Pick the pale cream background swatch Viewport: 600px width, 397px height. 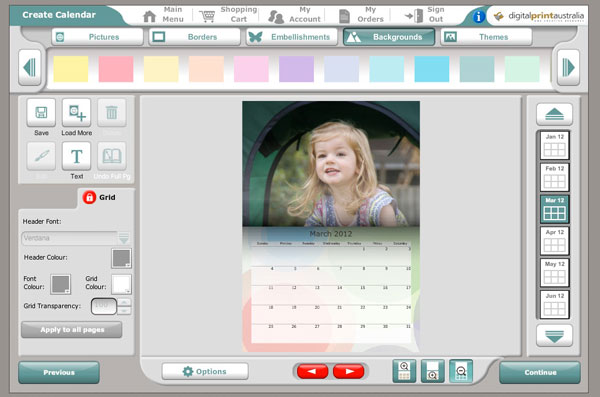coord(161,69)
